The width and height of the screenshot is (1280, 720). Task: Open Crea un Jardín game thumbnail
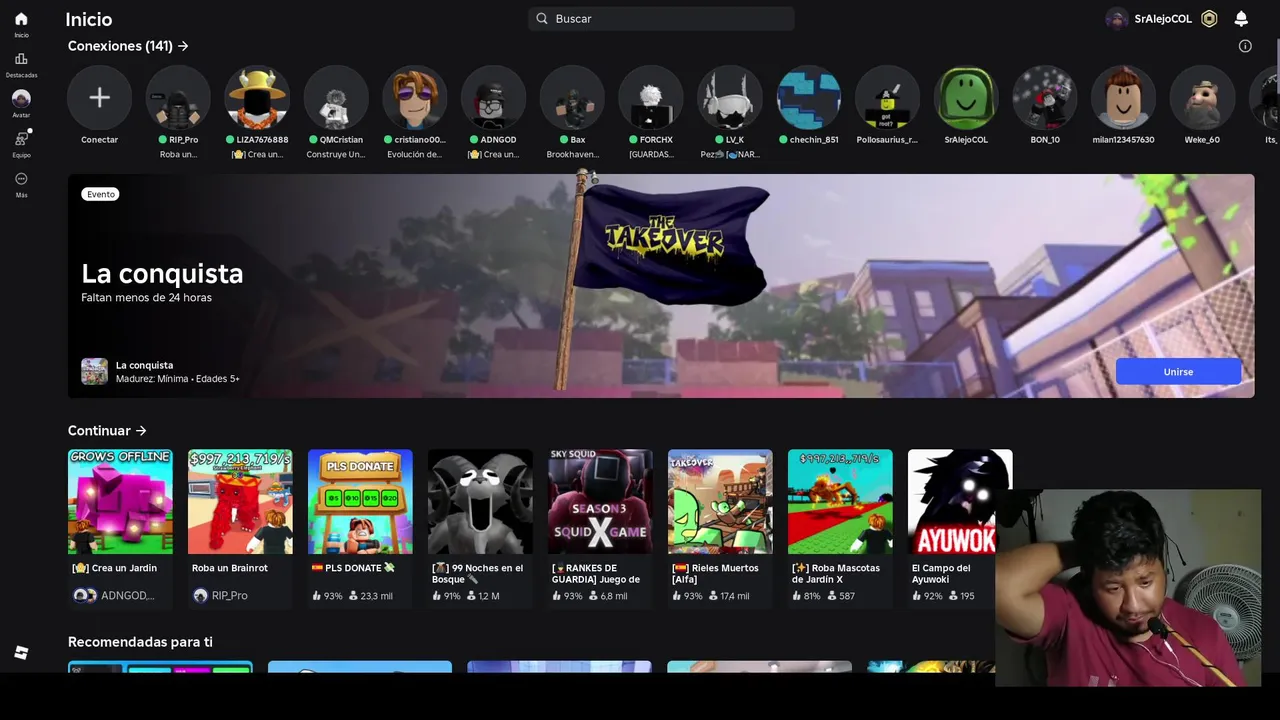pyautogui.click(x=120, y=501)
